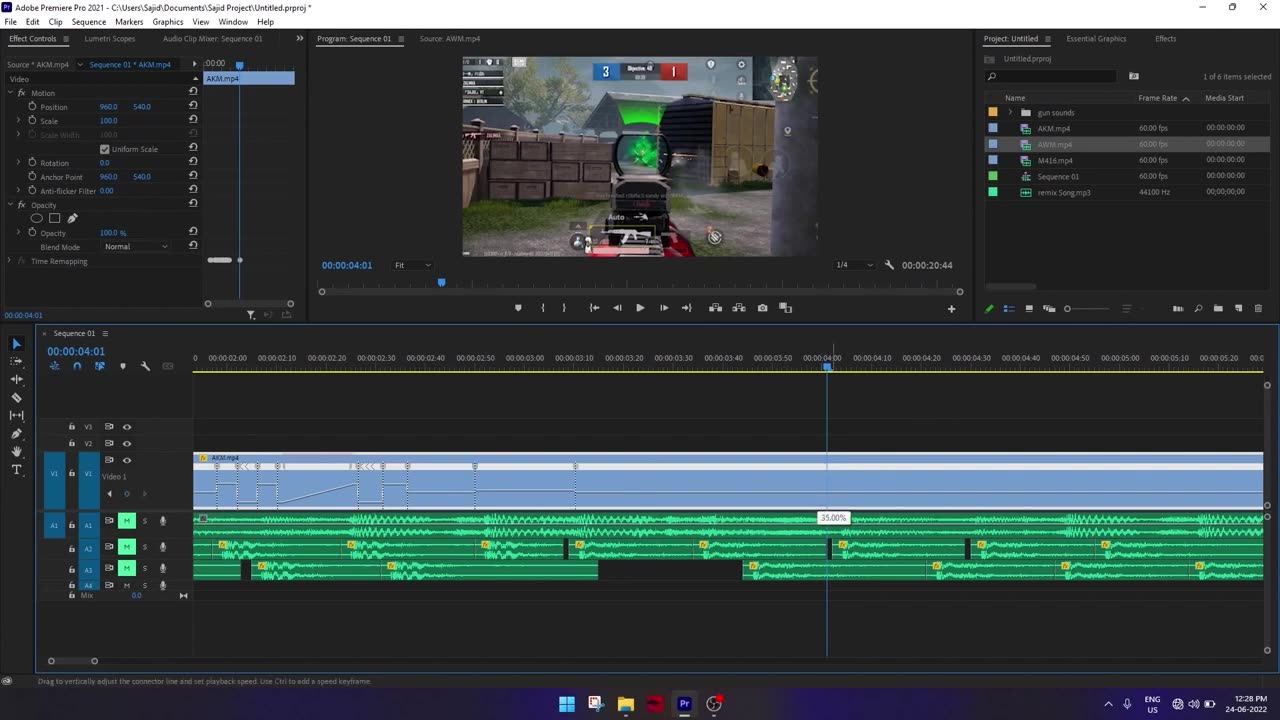
Task: Switch to Essential Graphics tab
Action: (x=1096, y=39)
